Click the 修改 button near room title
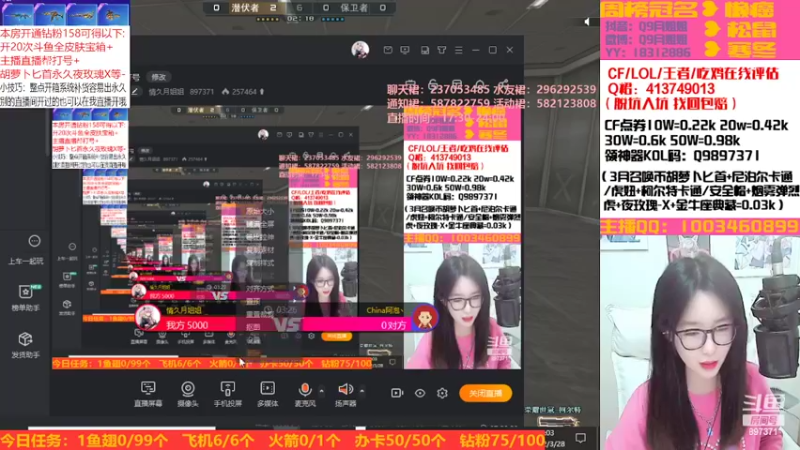Viewport: 800px width, 450px height. point(159,77)
